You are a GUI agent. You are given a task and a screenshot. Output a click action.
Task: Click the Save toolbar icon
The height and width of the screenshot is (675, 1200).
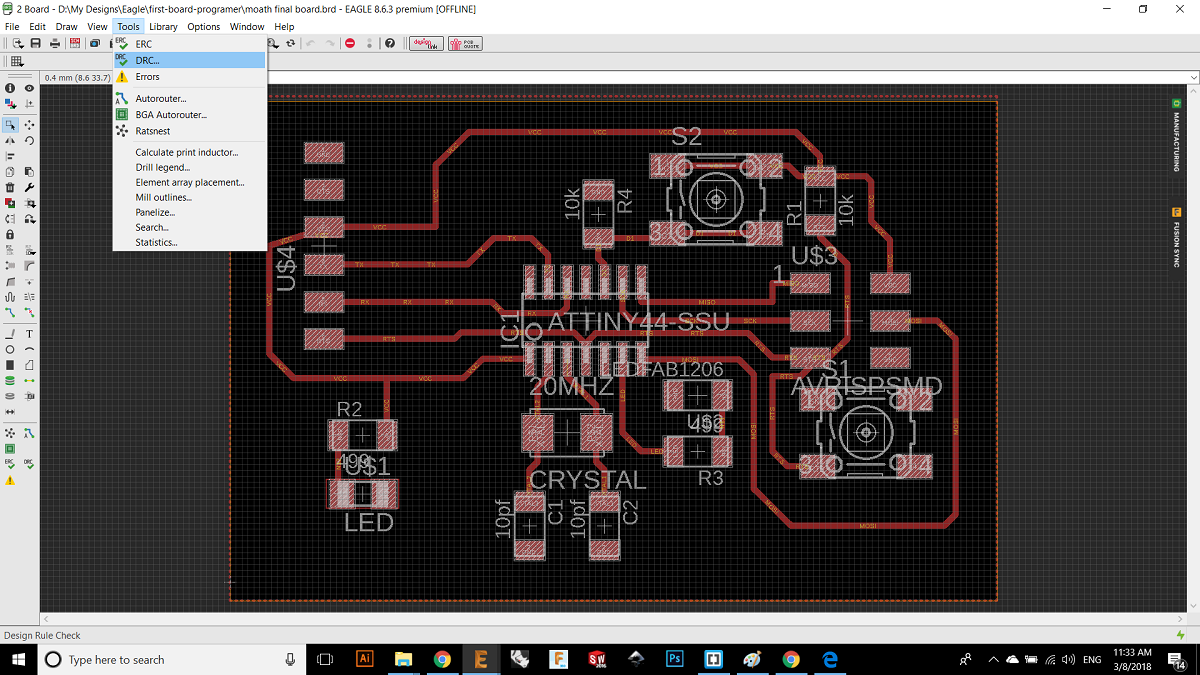(36, 44)
